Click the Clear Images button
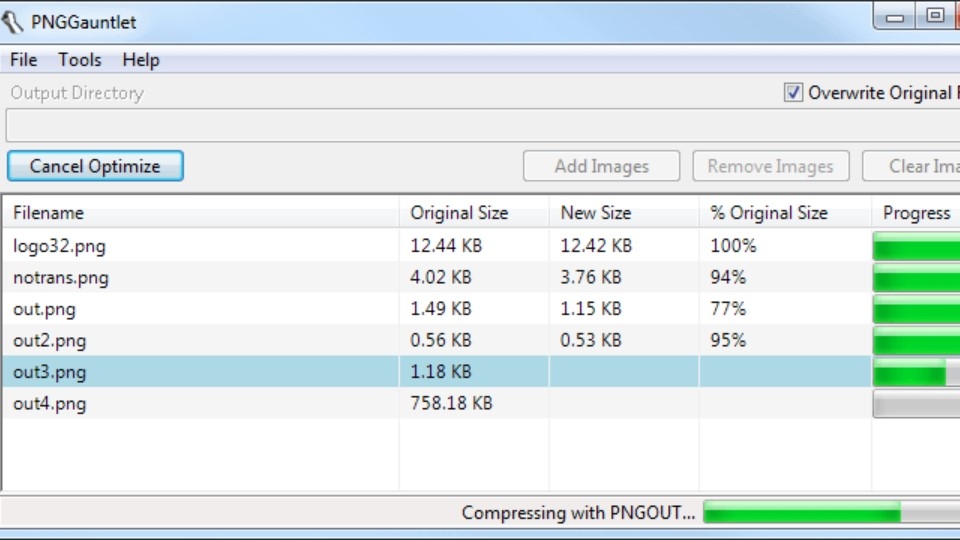Image resolution: width=960 pixels, height=540 pixels. tap(912, 166)
